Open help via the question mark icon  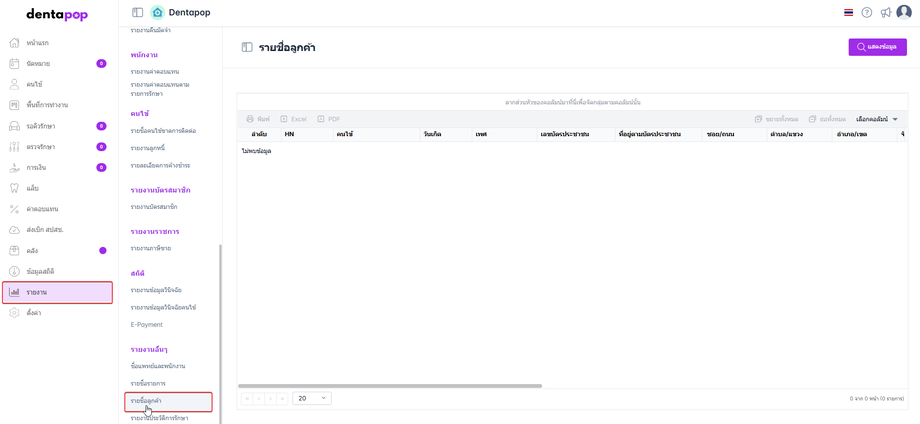867,12
